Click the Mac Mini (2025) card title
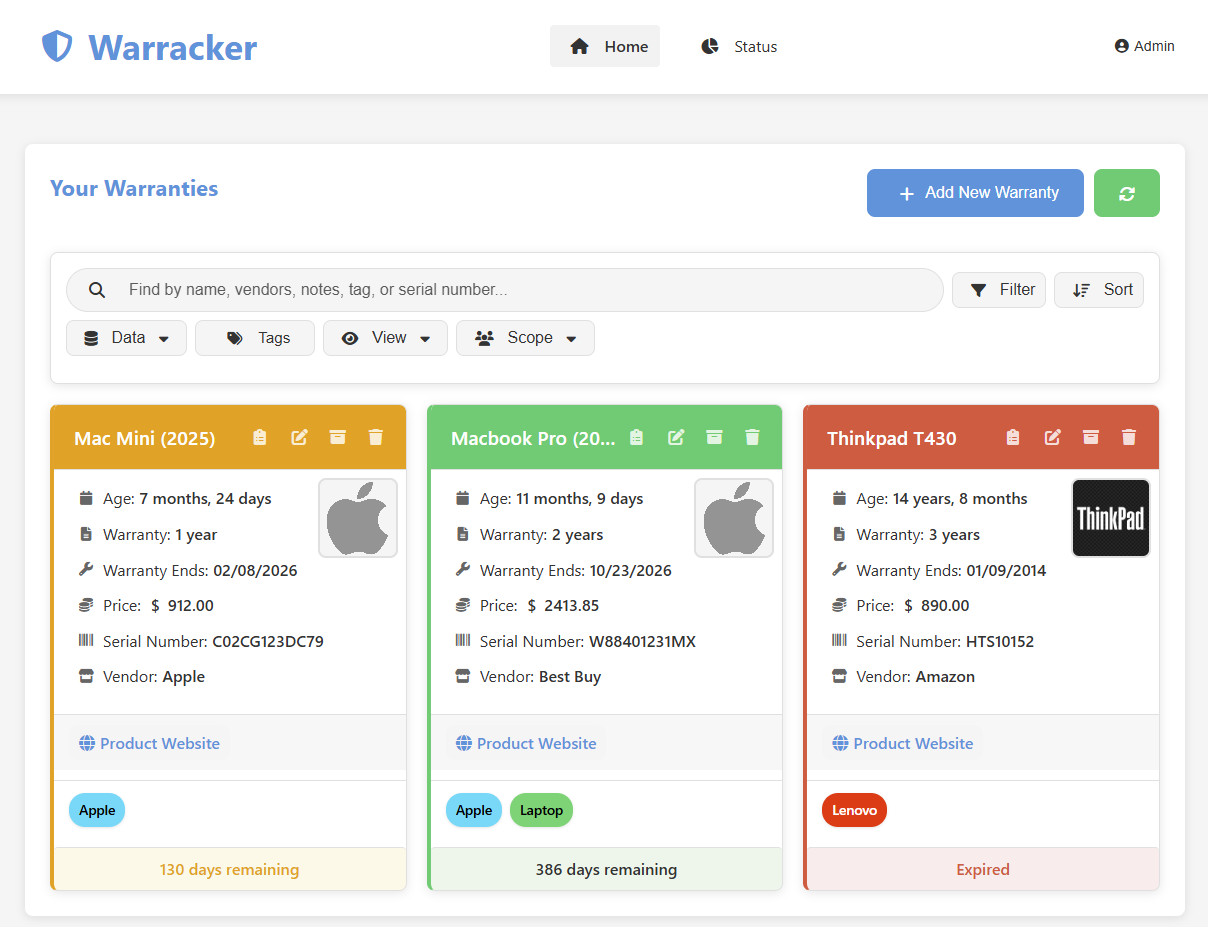Image resolution: width=1208 pixels, height=927 pixels. click(144, 438)
